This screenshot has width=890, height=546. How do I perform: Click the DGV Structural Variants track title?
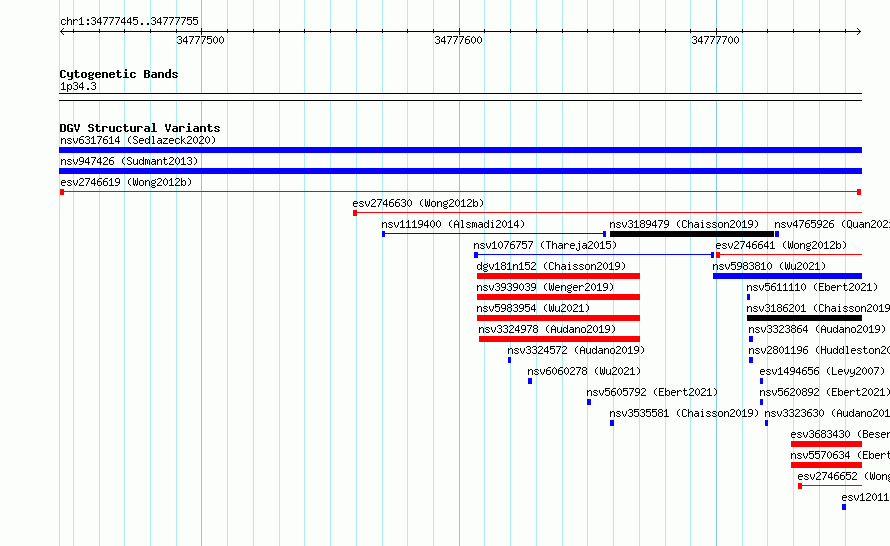point(140,128)
